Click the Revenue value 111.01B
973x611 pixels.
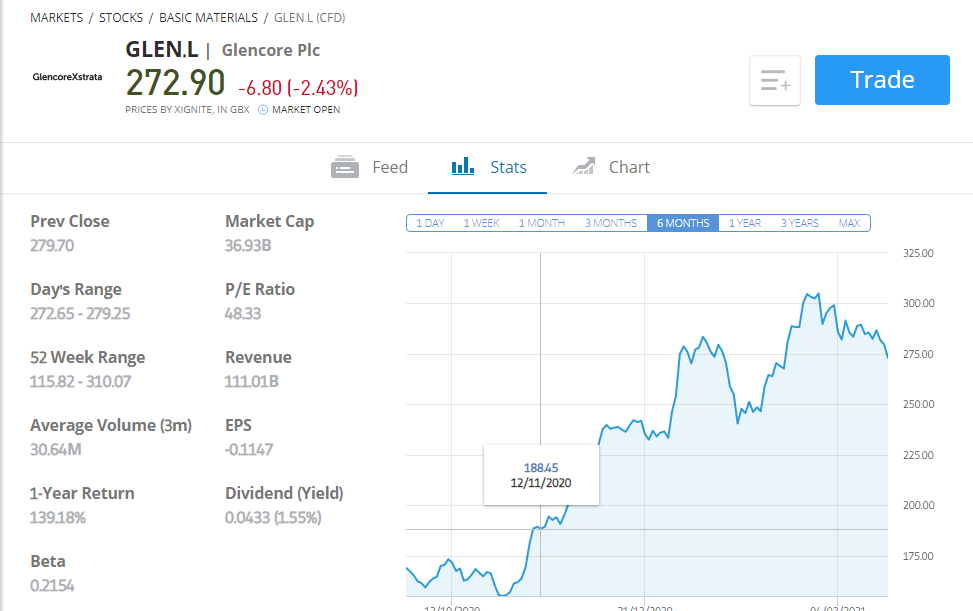click(251, 381)
